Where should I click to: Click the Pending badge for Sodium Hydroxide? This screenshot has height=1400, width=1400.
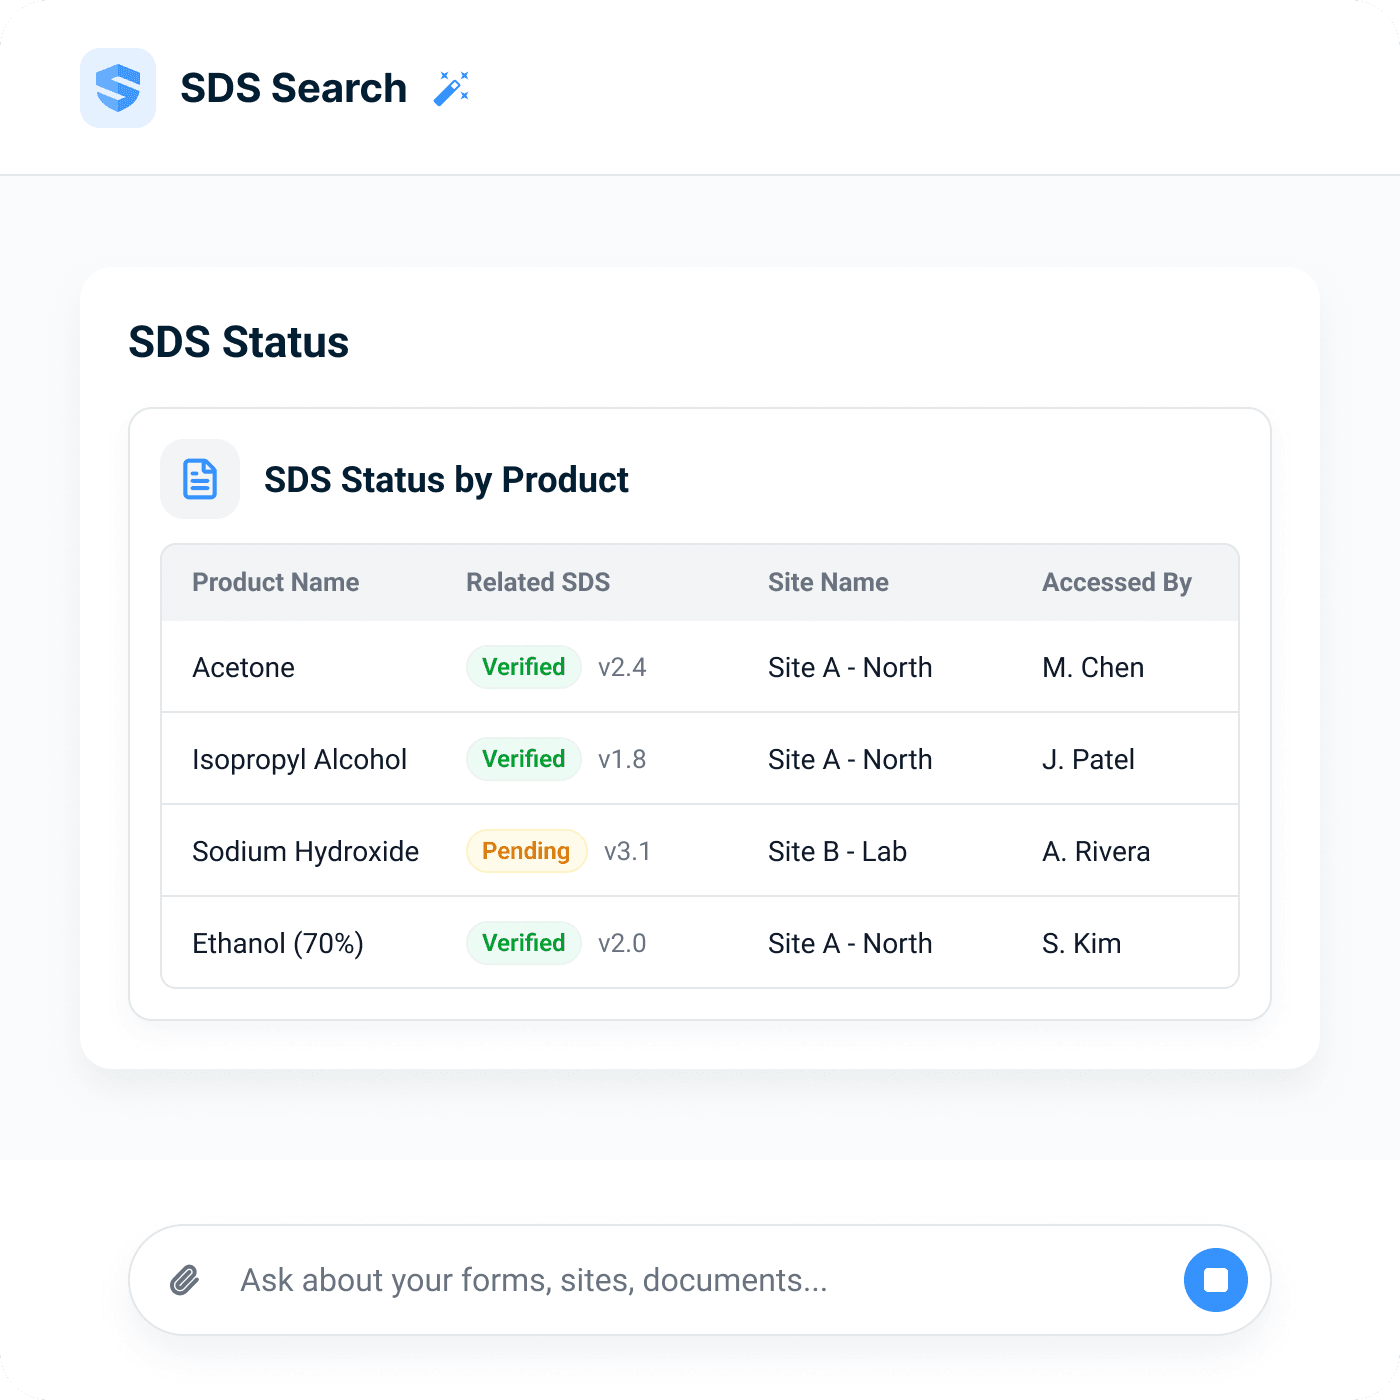click(x=527, y=851)
